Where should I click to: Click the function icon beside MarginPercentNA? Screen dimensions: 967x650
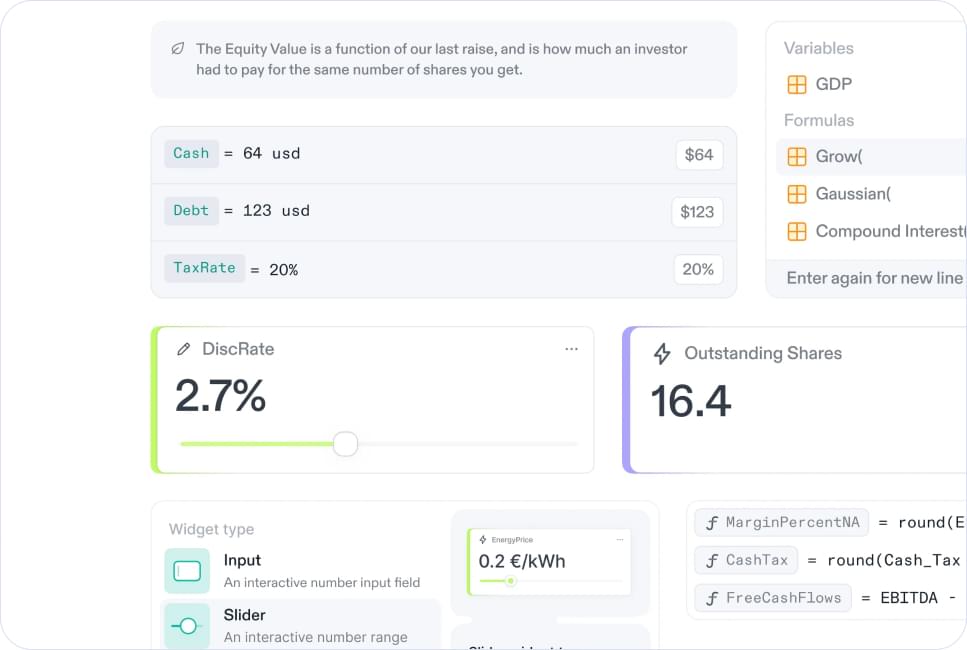(712, 523)
